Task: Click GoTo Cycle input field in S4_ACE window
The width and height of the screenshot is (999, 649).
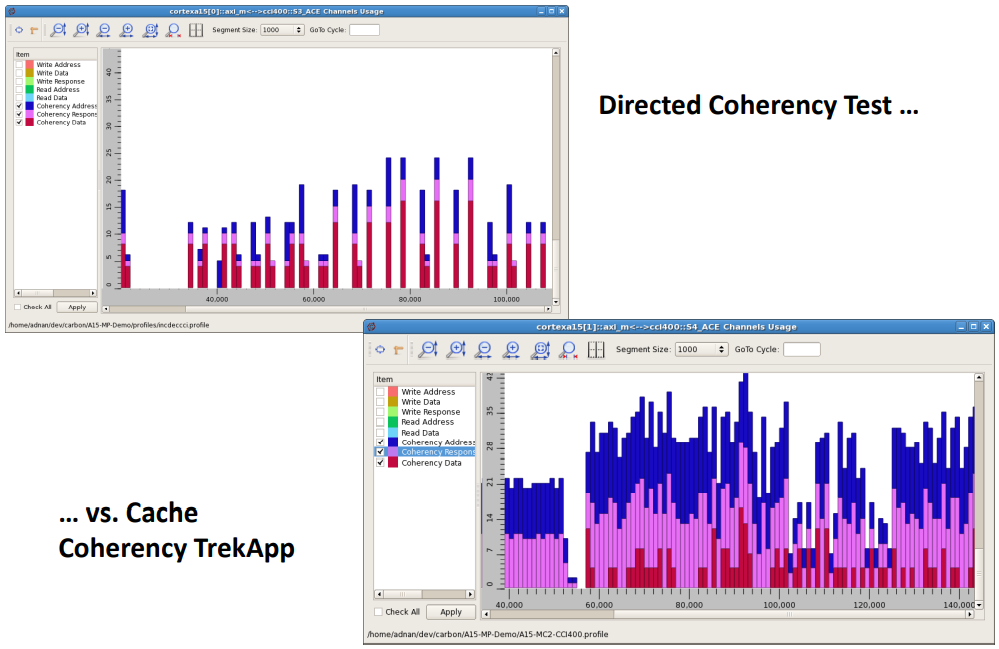Action: click(x=801, y=349)
